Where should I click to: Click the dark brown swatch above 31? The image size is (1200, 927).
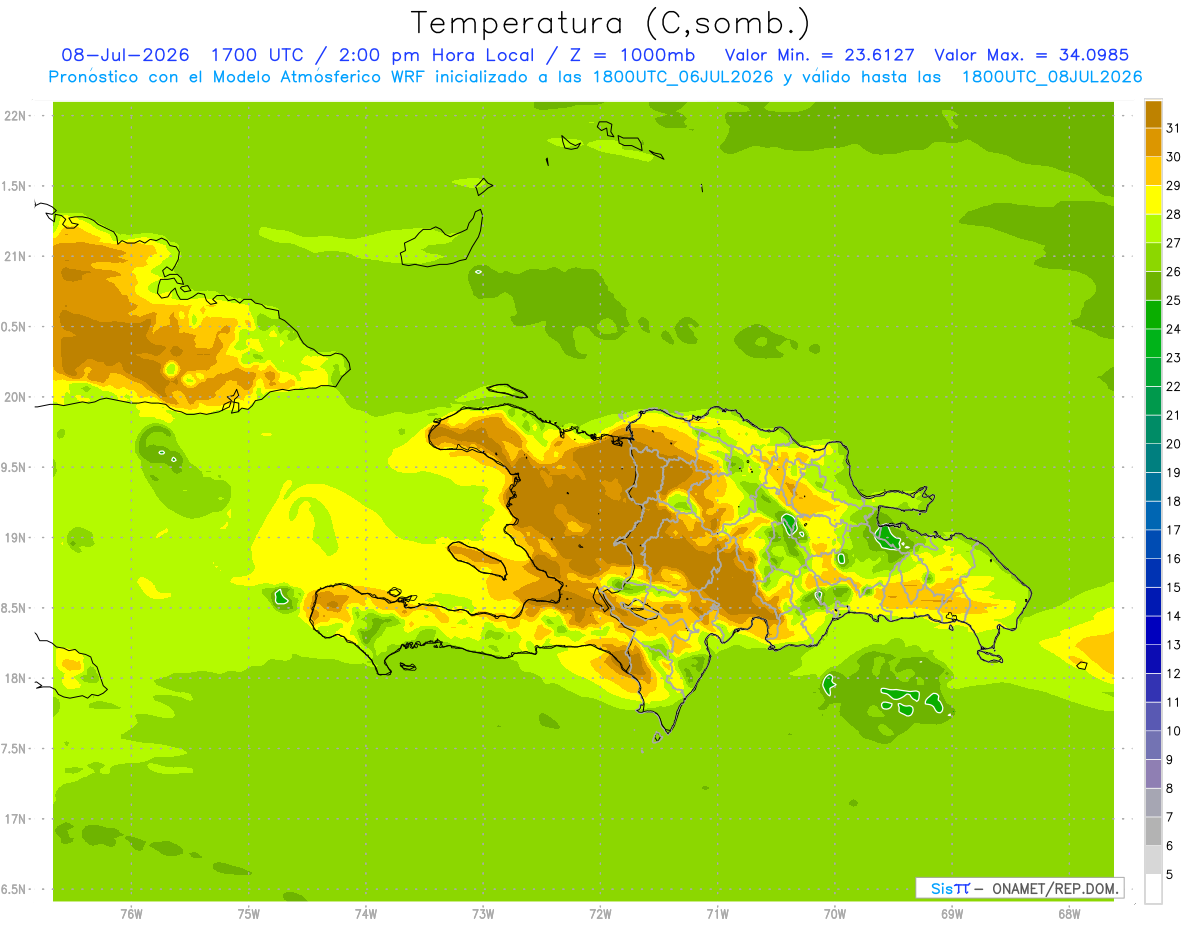pos(1153,115)
